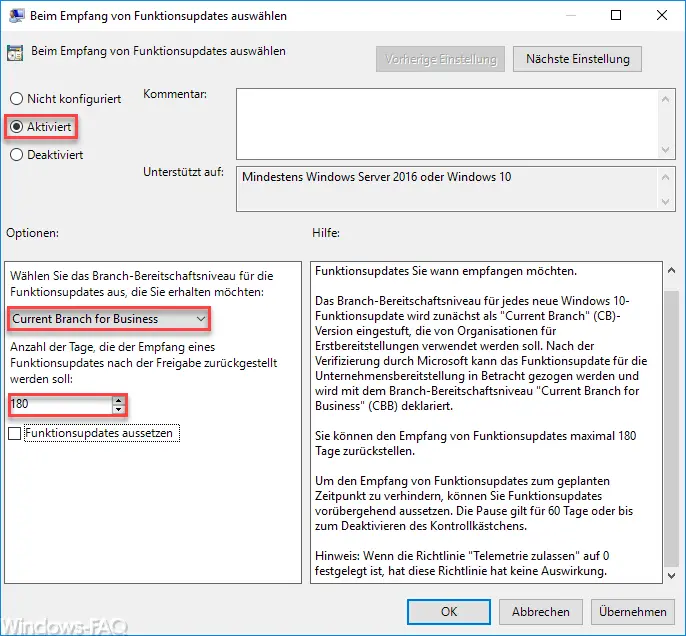Screen dimensions: 686x636
Task: Click help paragraph 'Sie können den Empfang von Funktionsupdates maximal 180'
Action: coord(476,444)
